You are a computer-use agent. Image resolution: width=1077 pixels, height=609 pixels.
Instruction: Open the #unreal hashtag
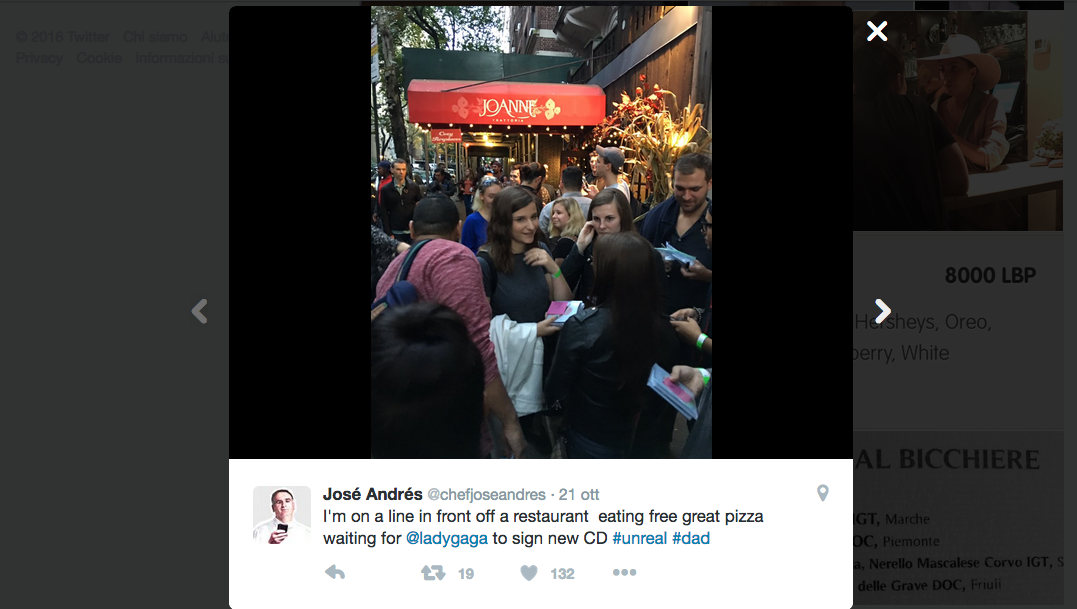pyautogui.click(x=639, y=538)
